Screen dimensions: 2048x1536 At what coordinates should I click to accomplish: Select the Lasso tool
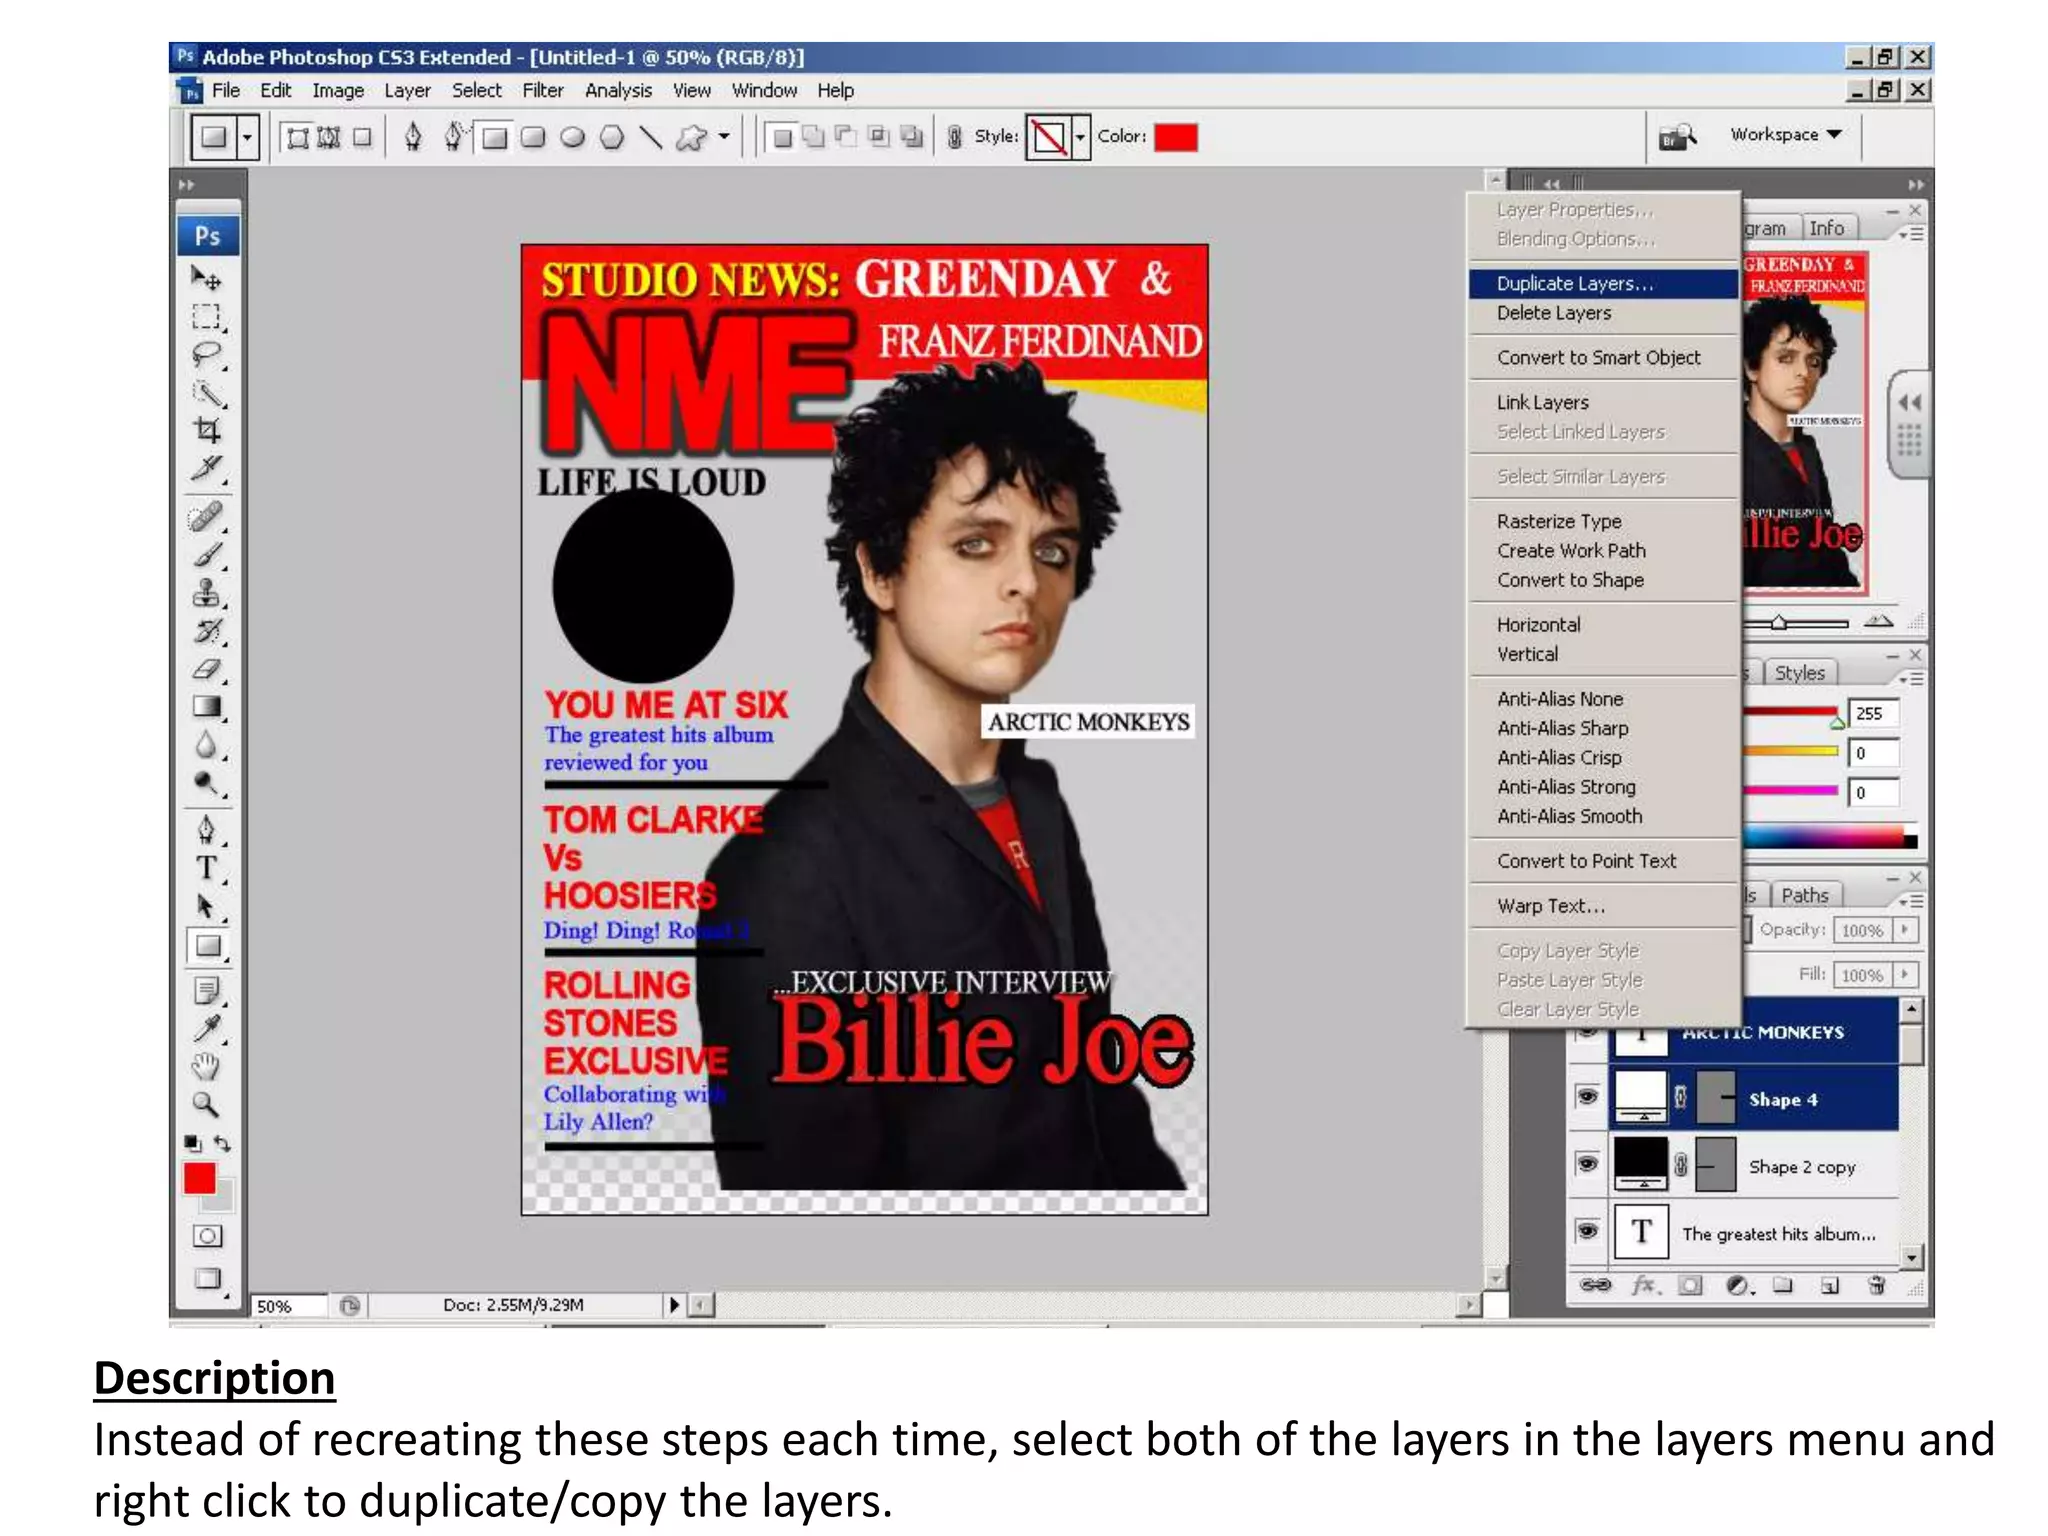(207, 354)
